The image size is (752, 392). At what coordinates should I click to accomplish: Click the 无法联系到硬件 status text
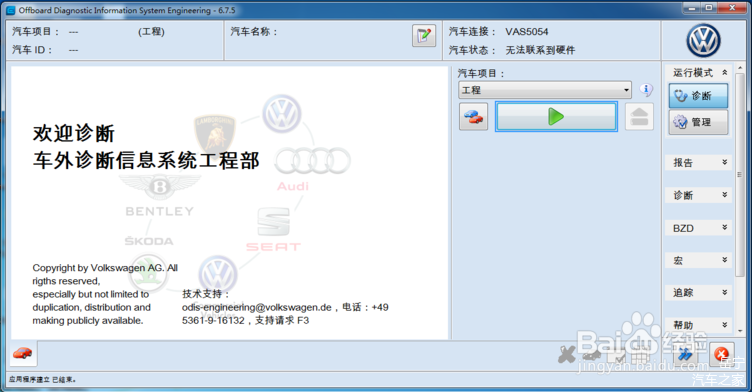(540, 50)
